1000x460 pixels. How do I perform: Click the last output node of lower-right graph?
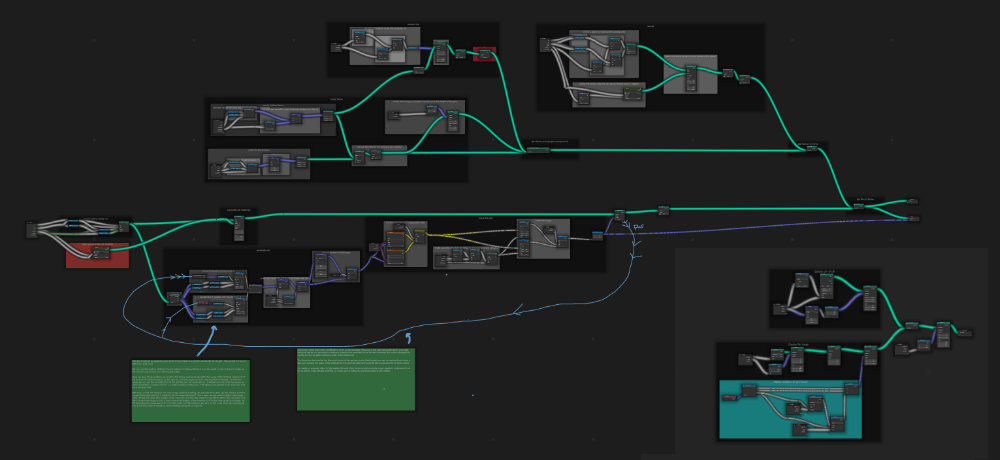pos(966,332)
